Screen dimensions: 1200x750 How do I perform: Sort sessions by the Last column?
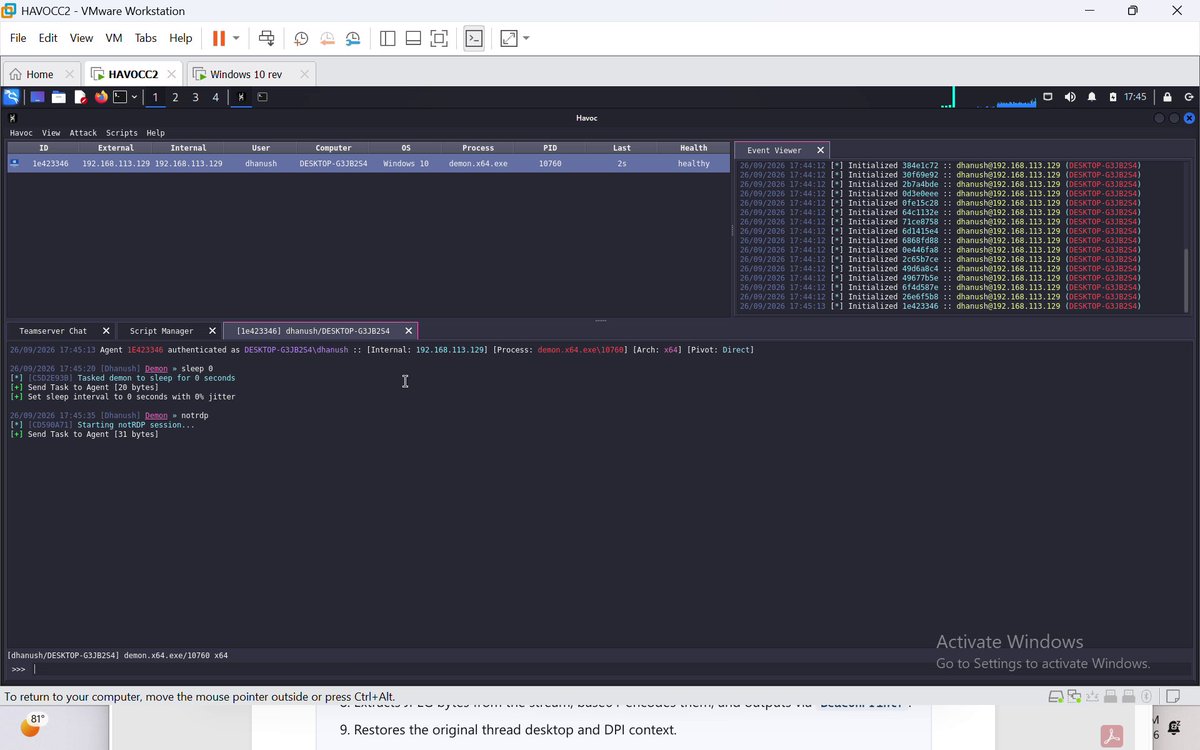622,148
